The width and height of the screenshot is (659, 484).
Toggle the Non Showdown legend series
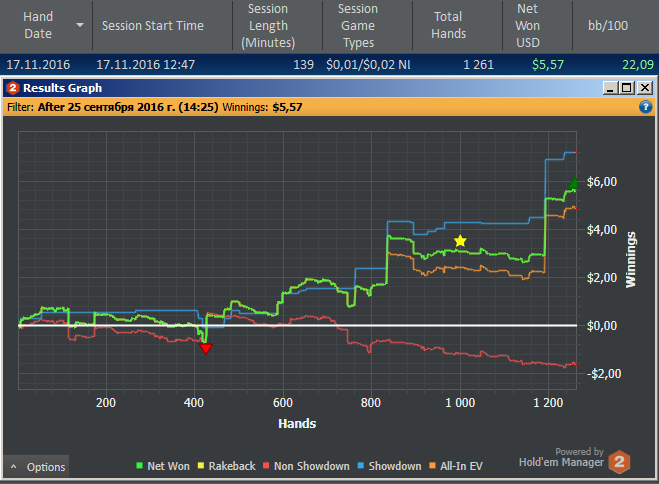pyautogui.click(x=306, y=466)
